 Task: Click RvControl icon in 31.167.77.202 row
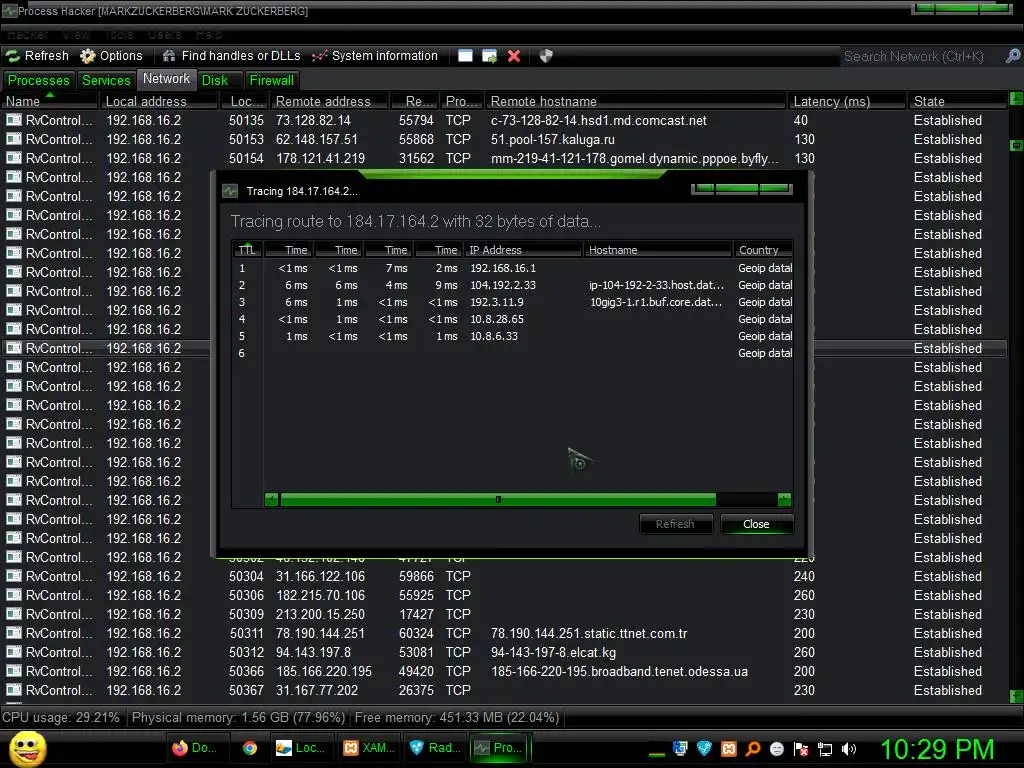tap(14, 690)
